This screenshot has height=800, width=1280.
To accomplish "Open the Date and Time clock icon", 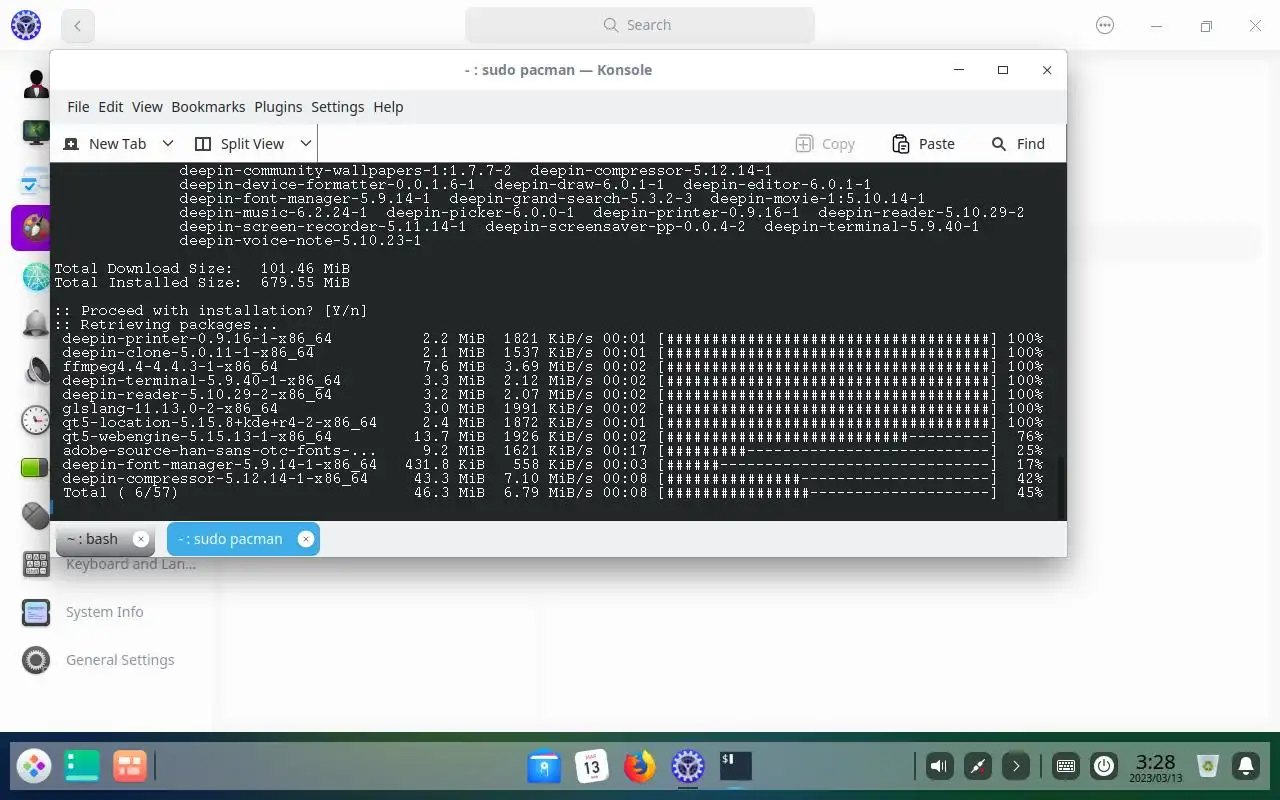I will click(36, 419).
